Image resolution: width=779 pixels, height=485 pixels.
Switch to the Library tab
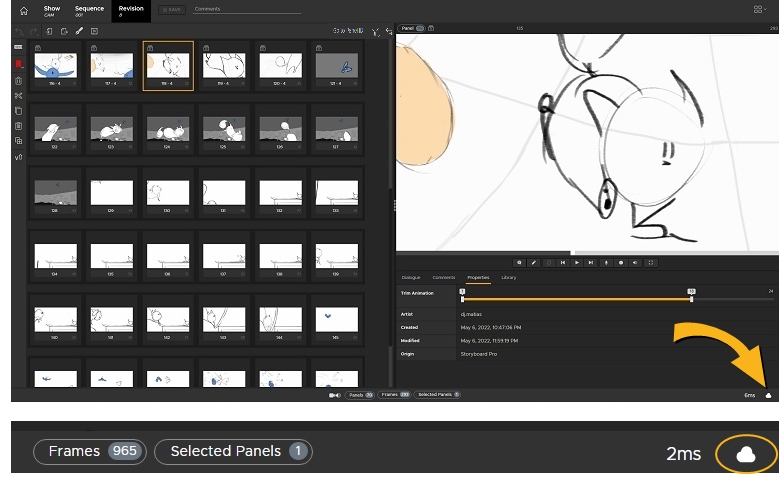point(509,277)
